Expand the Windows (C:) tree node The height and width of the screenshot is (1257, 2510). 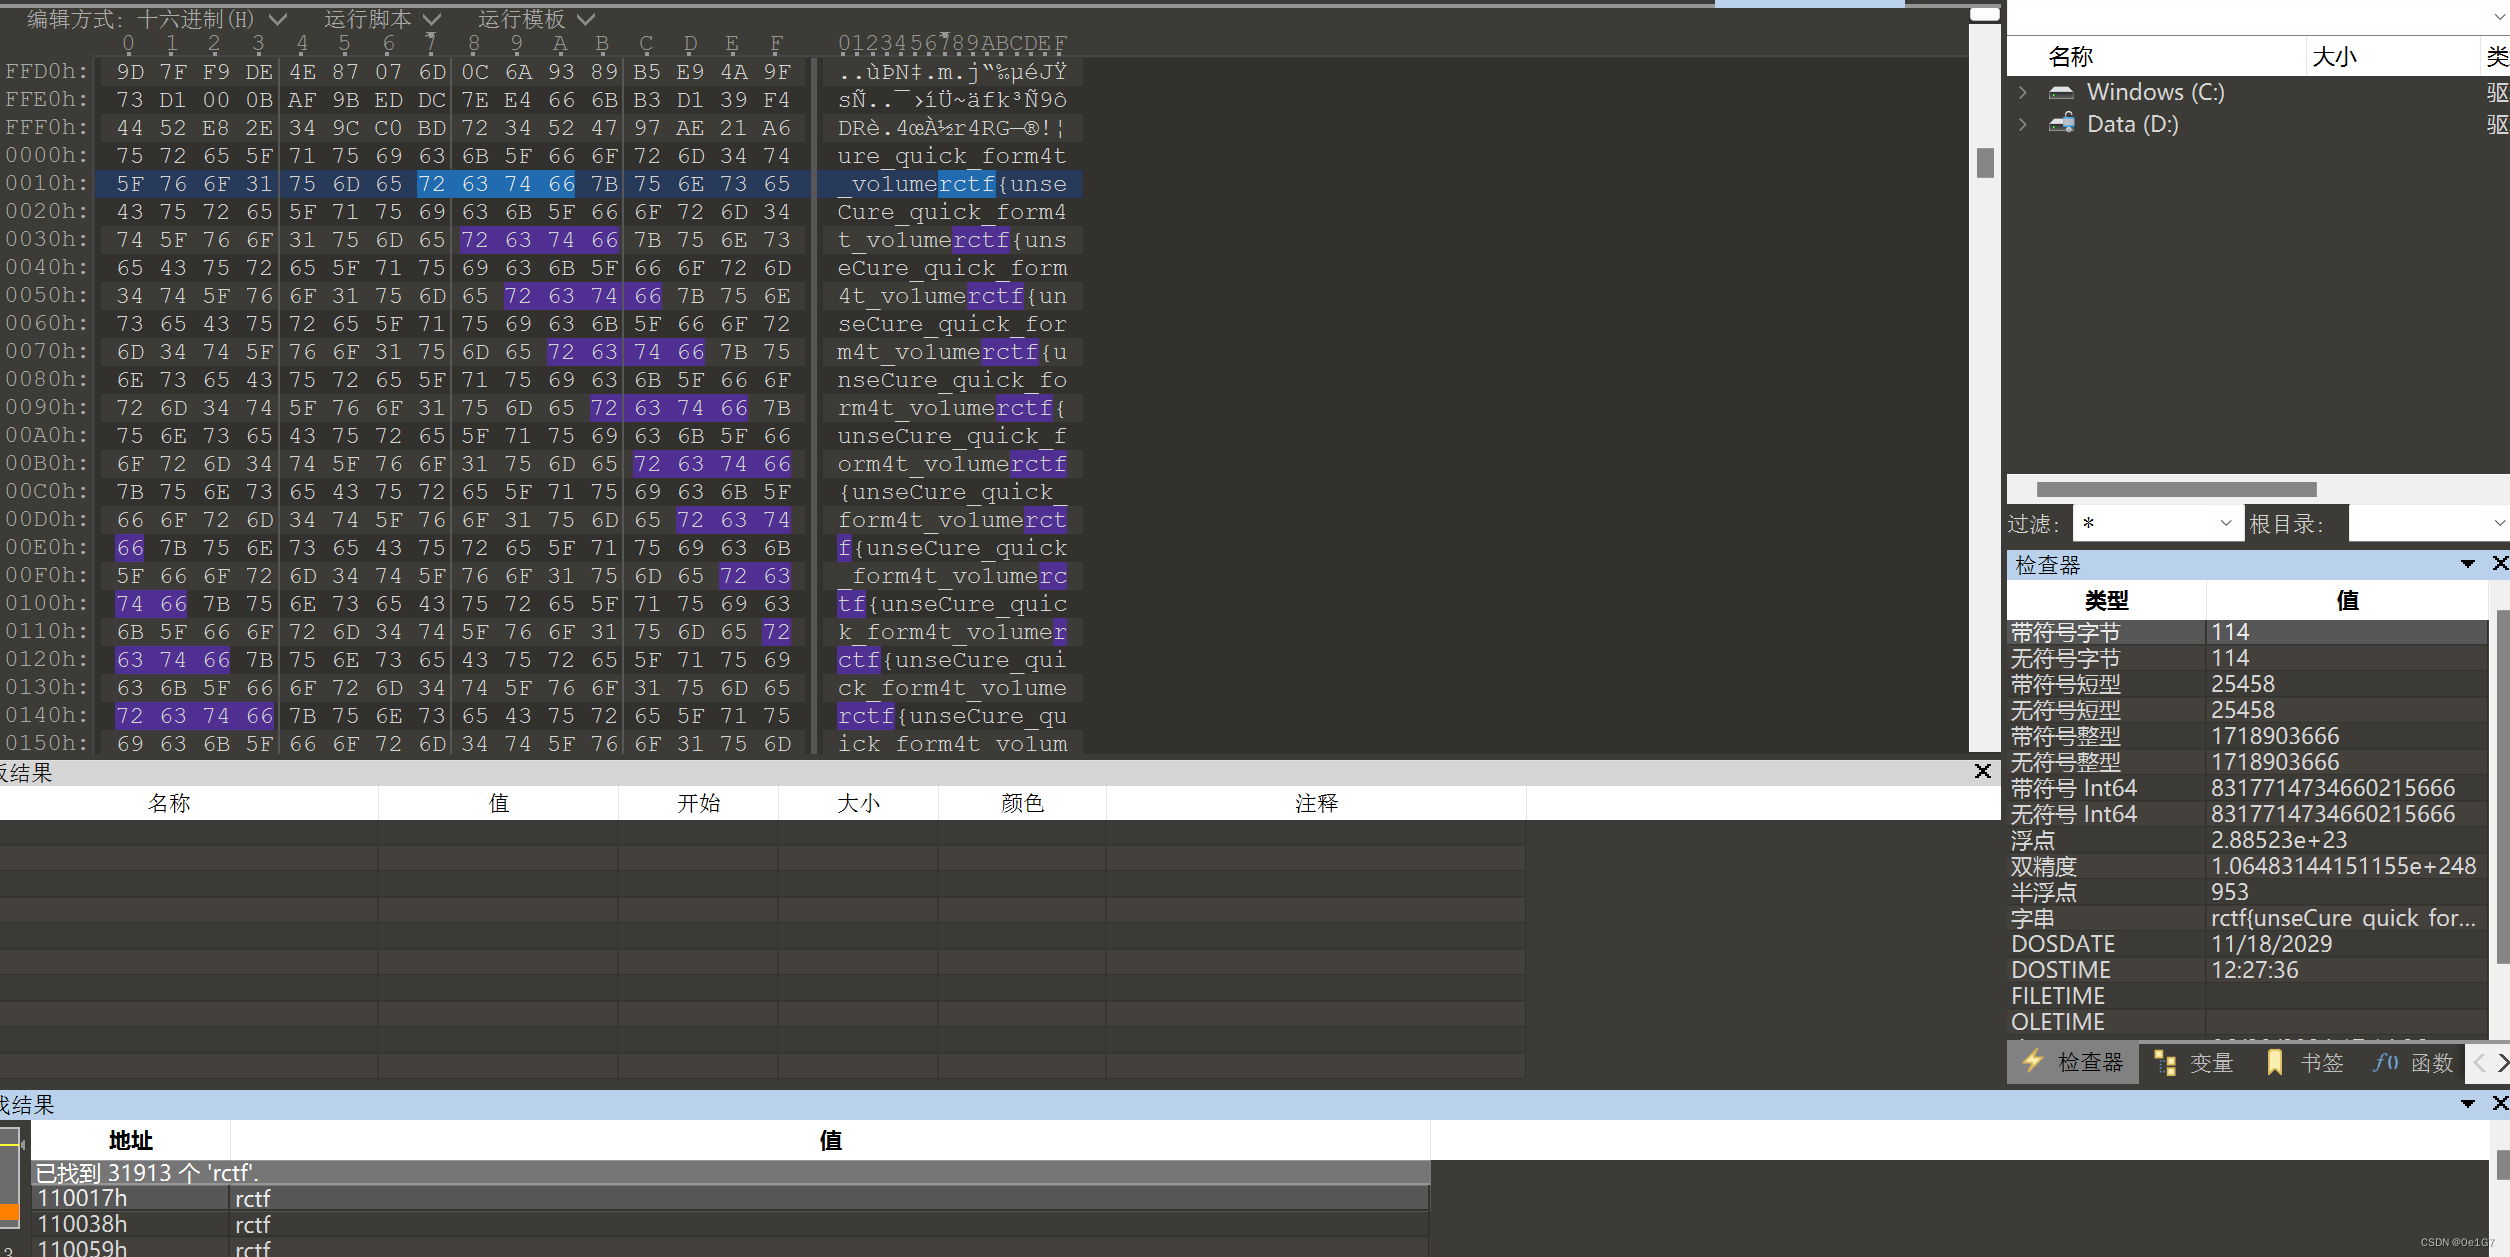click(x=2022, y=91)
